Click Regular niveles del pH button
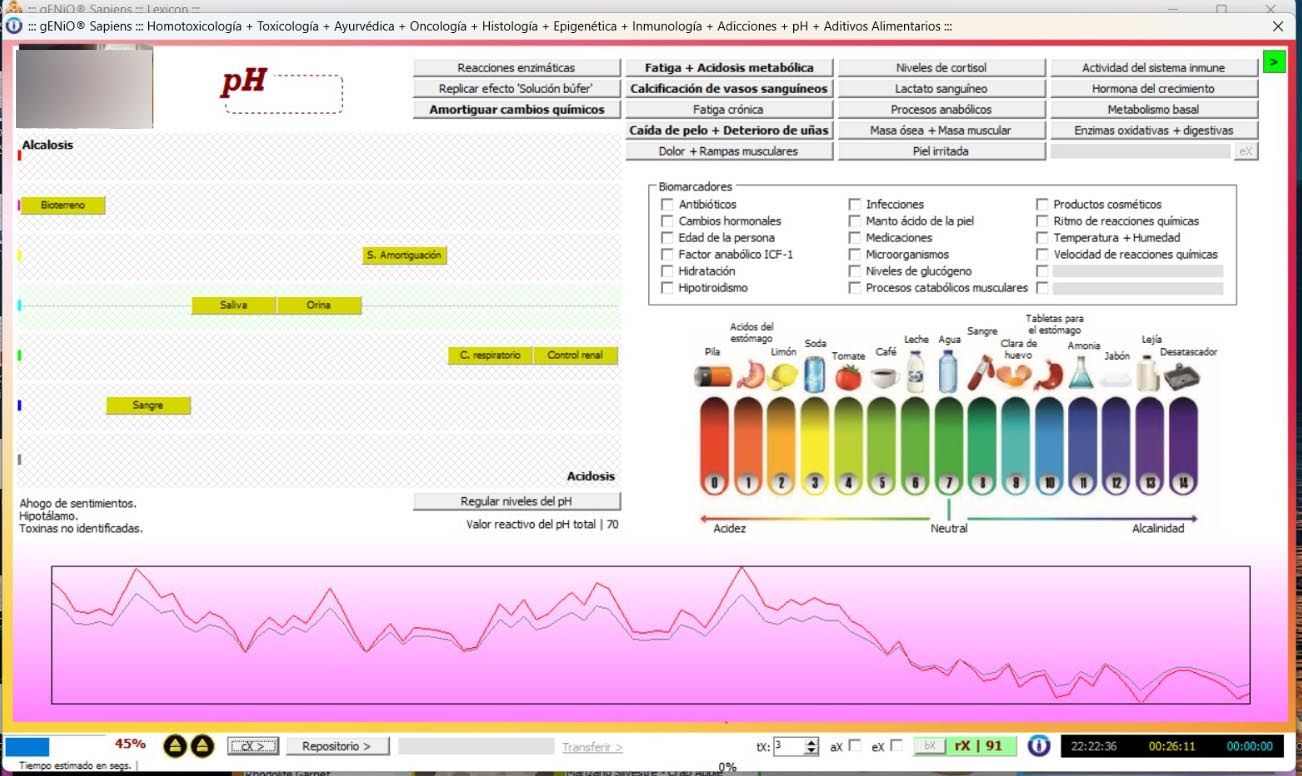The width and height of the screenshot is (1302, 776). point(517,501)
